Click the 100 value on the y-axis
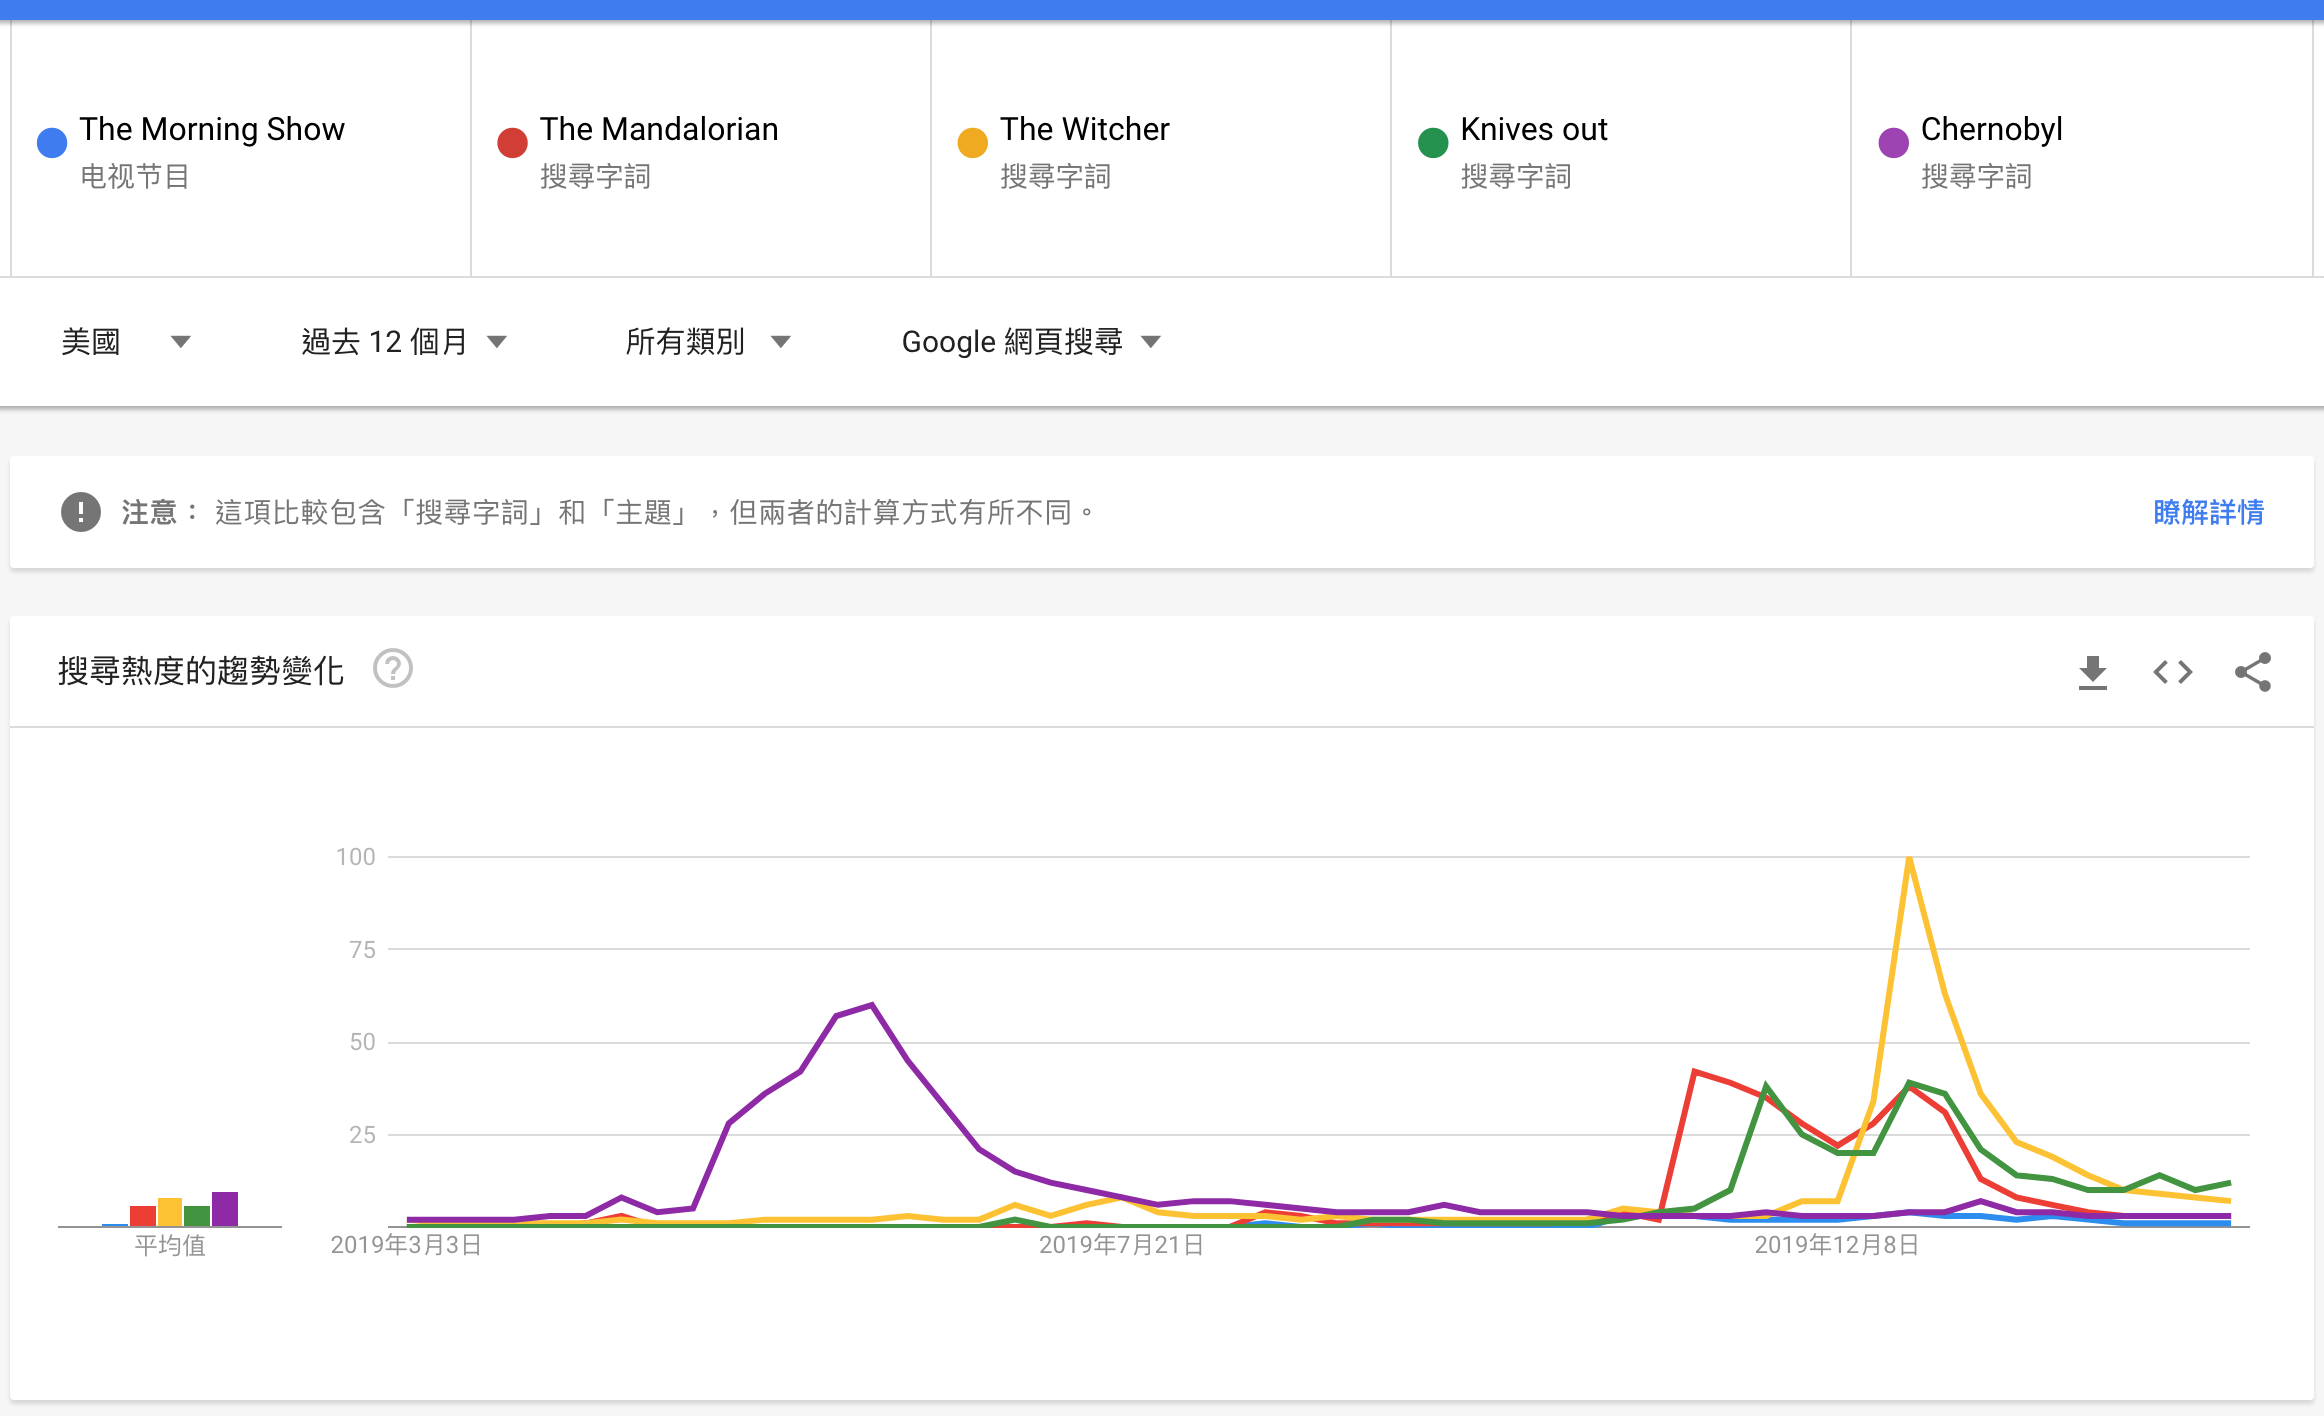This screenshot has width=2324, height=1416. (x=356, y=857)
